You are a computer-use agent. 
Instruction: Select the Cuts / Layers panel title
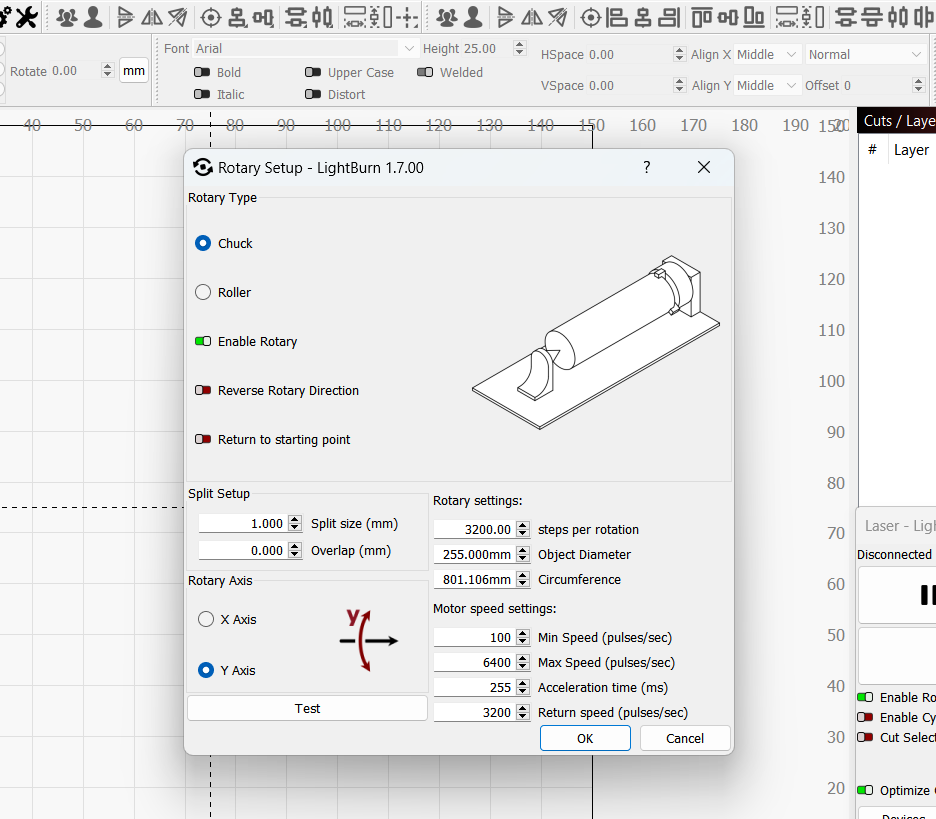click(x=899, y=121)
